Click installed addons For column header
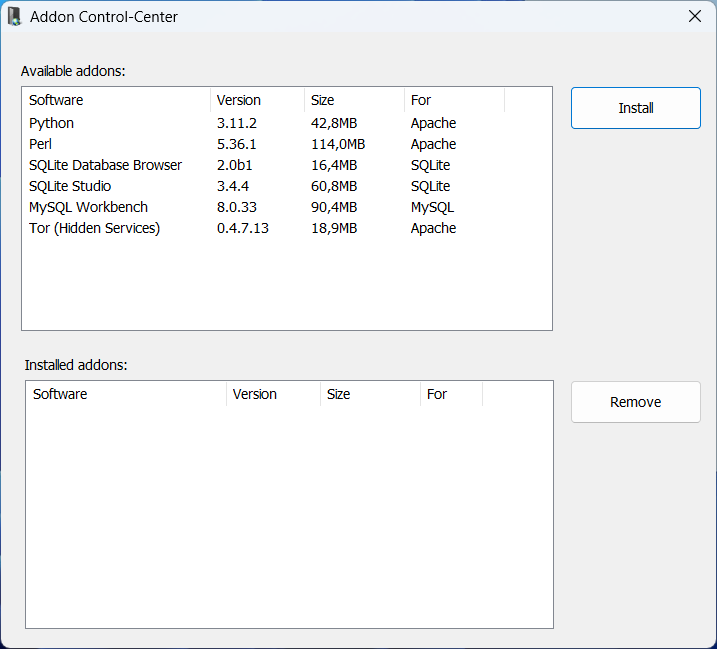The image size is (717, 649). [451, 394]
